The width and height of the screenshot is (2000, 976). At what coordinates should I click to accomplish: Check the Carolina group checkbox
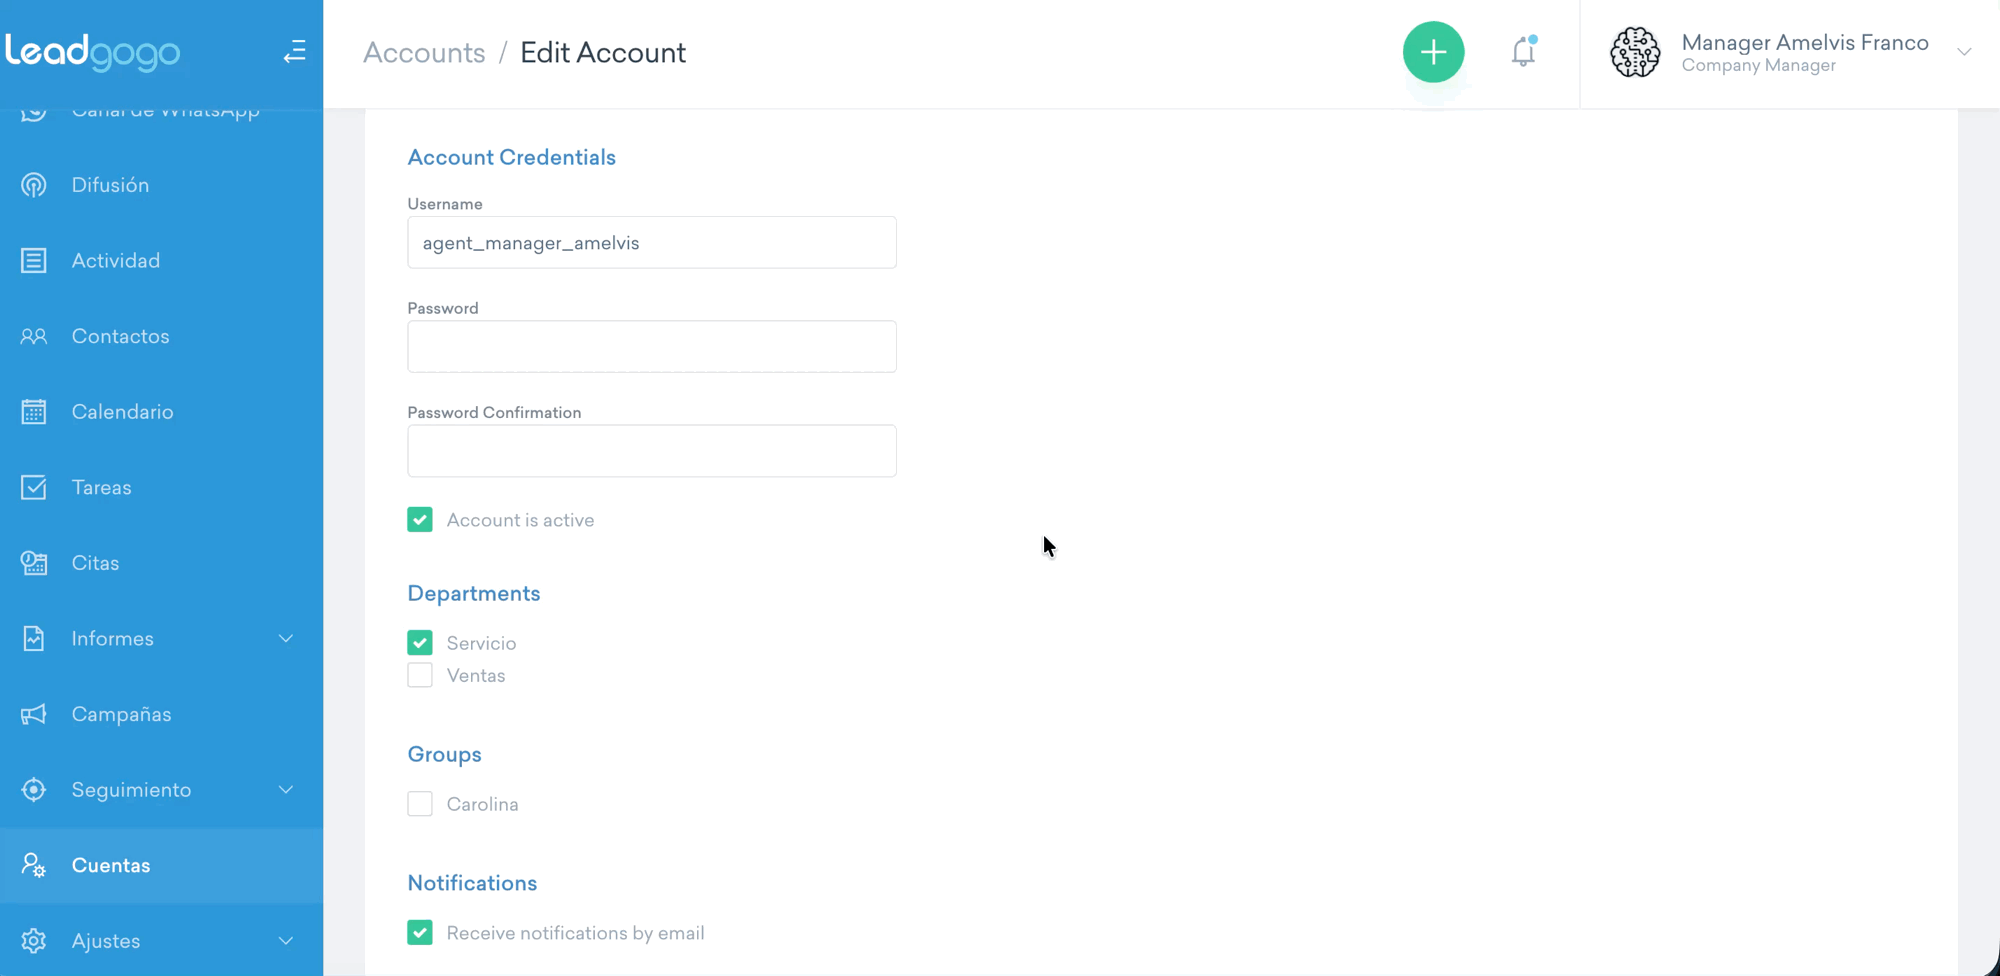click(x=420, y=804)
